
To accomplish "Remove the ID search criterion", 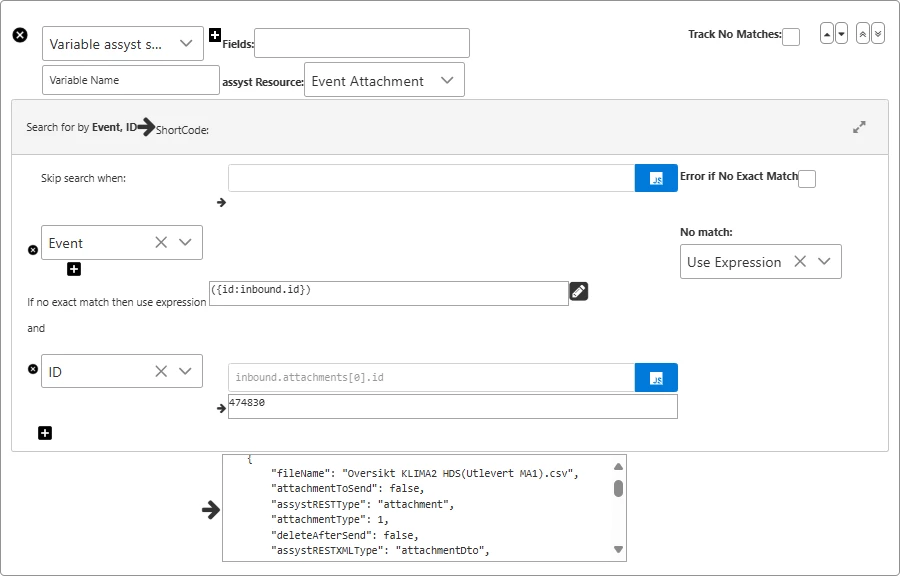I will coord(33,369).
